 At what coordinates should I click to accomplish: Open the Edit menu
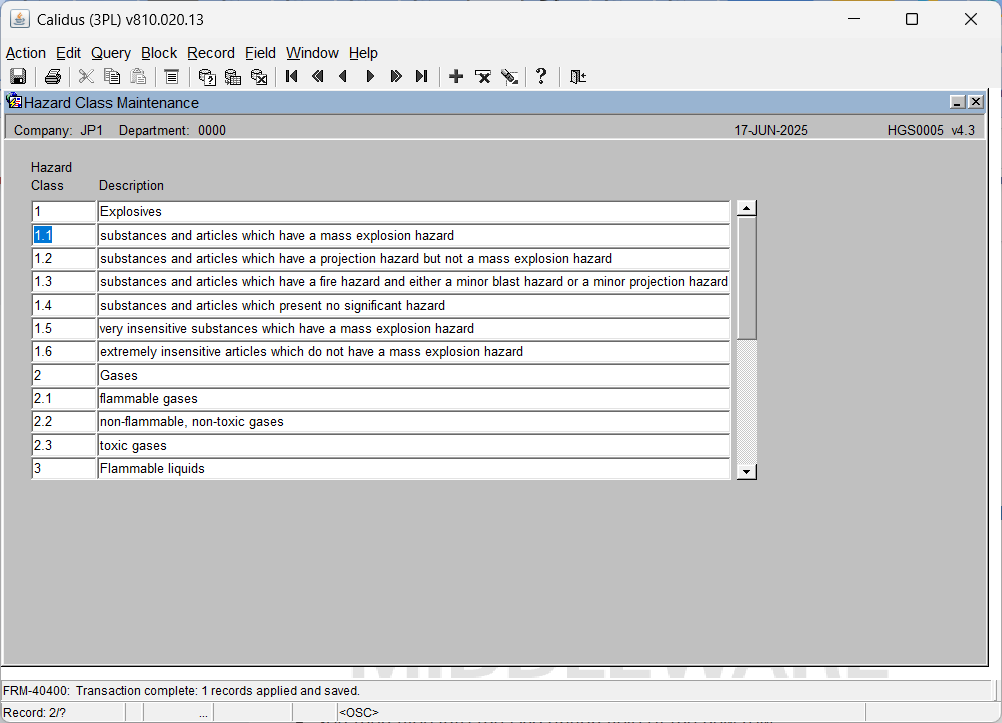click(x=68, y=53)
